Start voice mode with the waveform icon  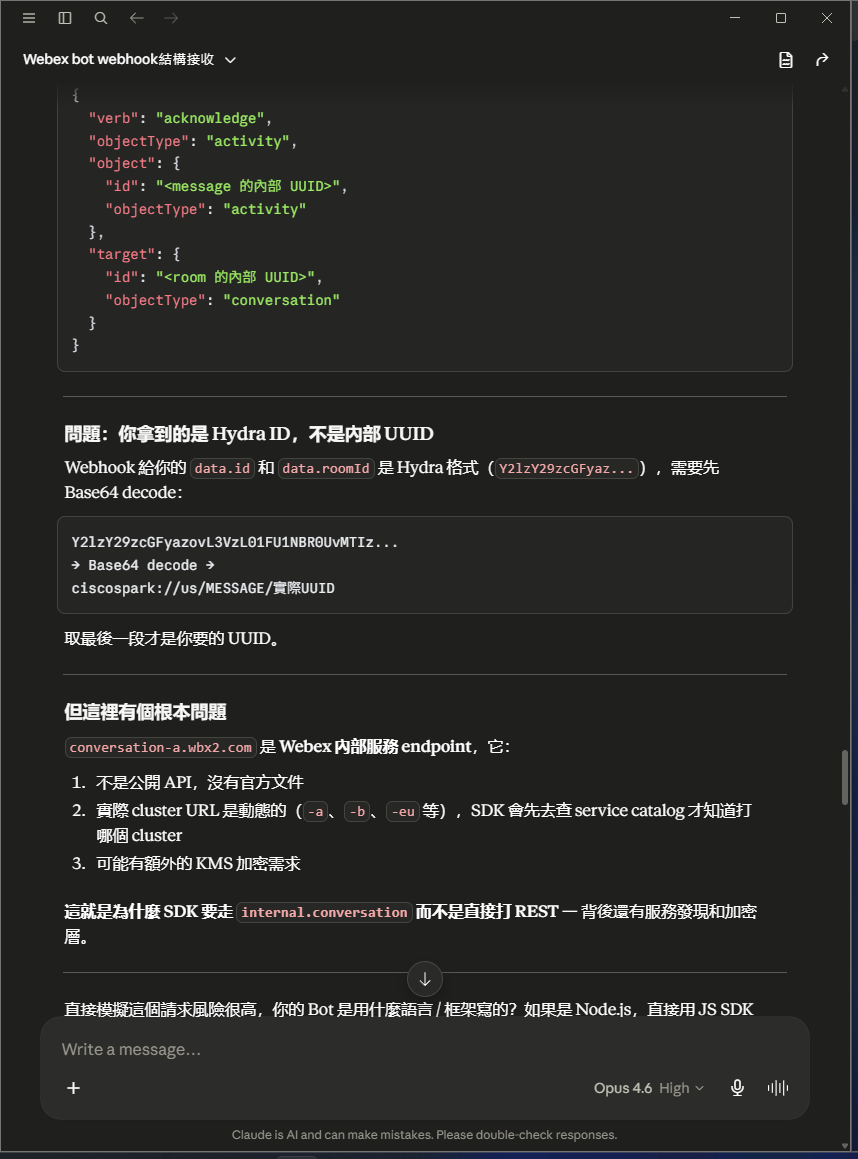point(777,1088)
